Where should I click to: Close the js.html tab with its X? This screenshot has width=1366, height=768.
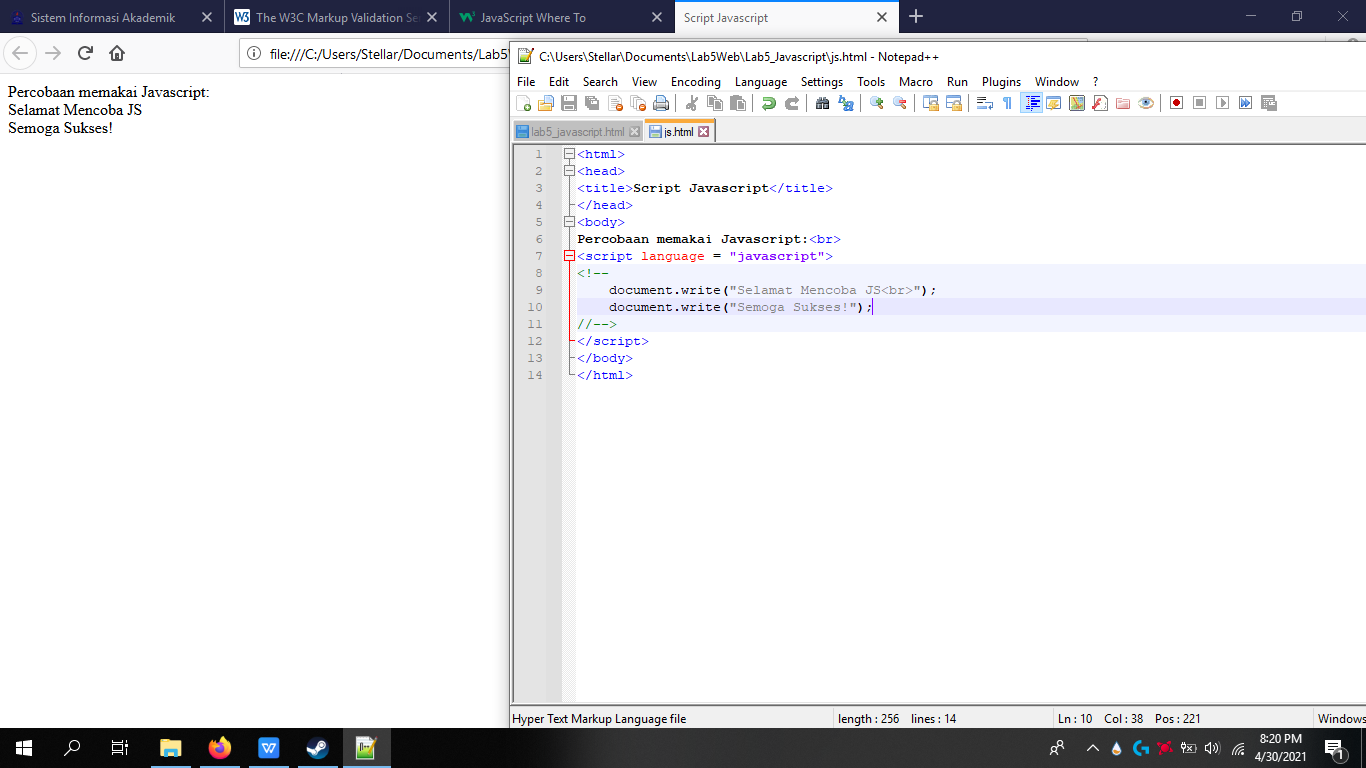pyautogui.click(x=703, y=132)
